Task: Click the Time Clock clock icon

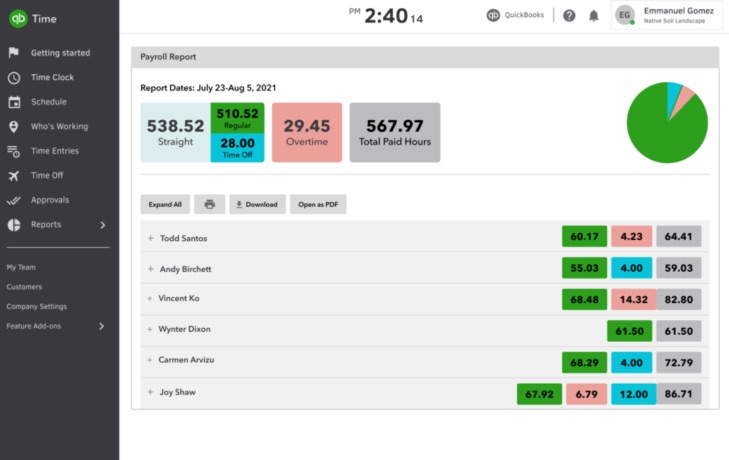Action: (x=13, y=78)
